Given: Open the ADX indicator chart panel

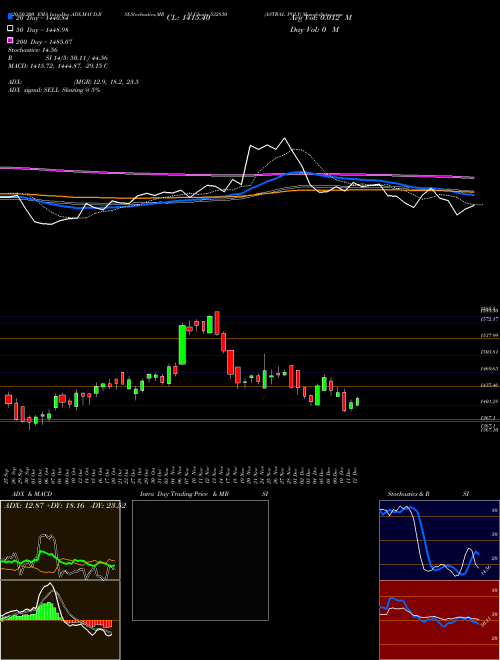Looking at the screenshot, I should [x=60, y=540].
